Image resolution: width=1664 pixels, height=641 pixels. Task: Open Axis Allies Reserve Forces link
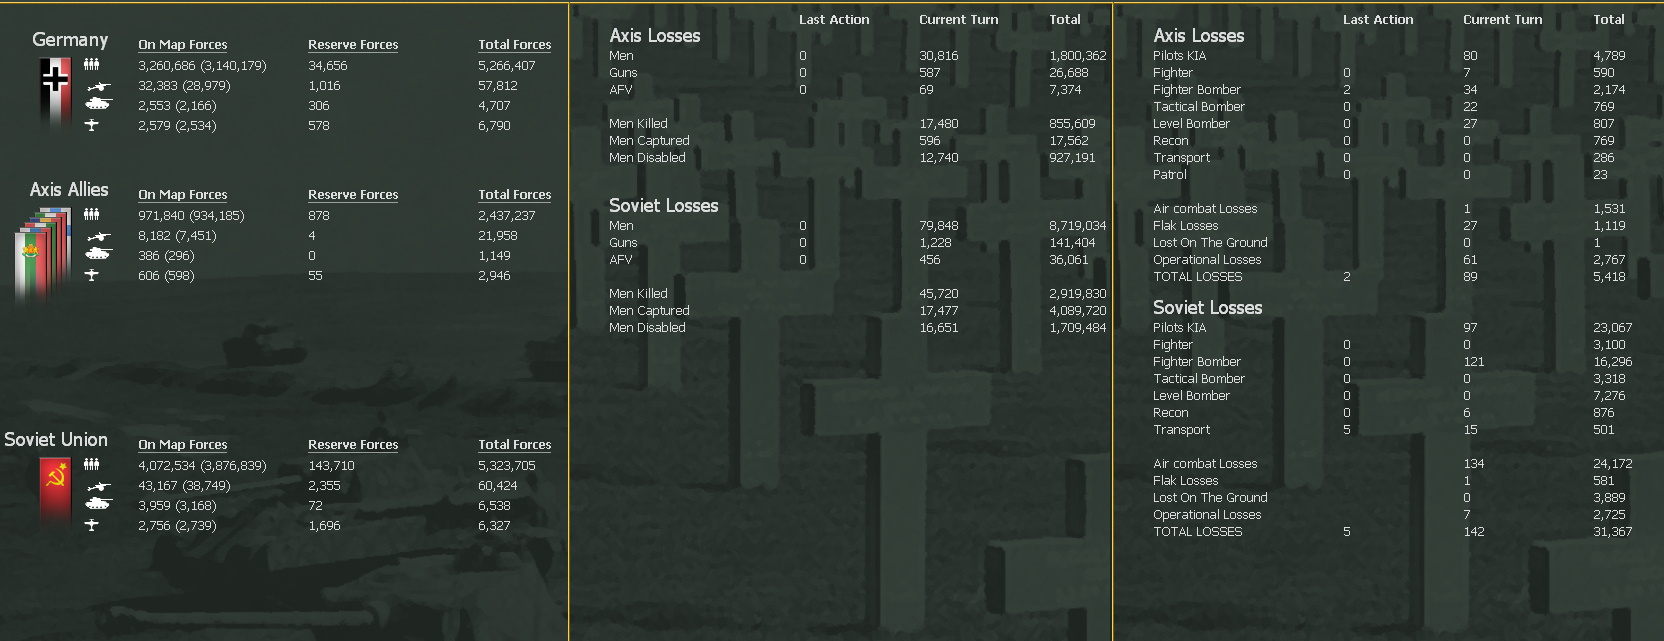tap(353, 195)
